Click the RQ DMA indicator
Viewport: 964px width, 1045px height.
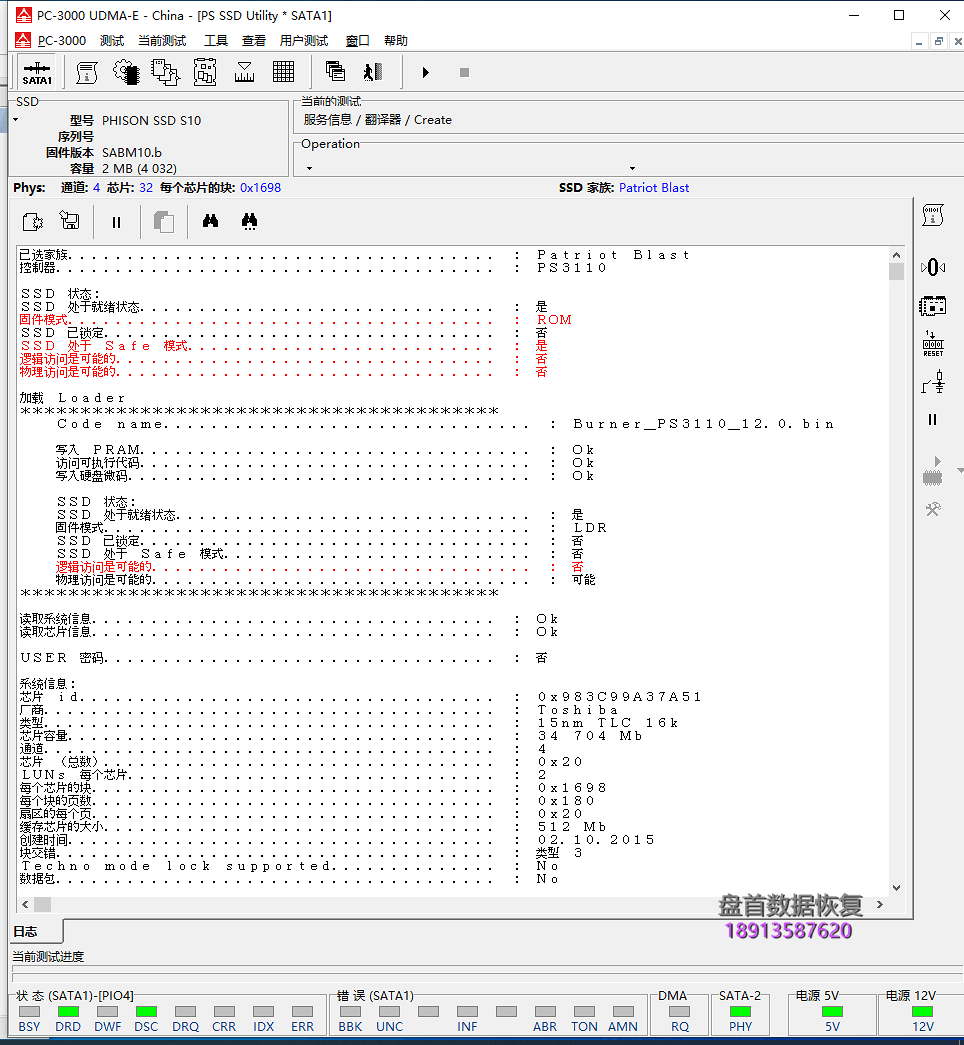680,1011
